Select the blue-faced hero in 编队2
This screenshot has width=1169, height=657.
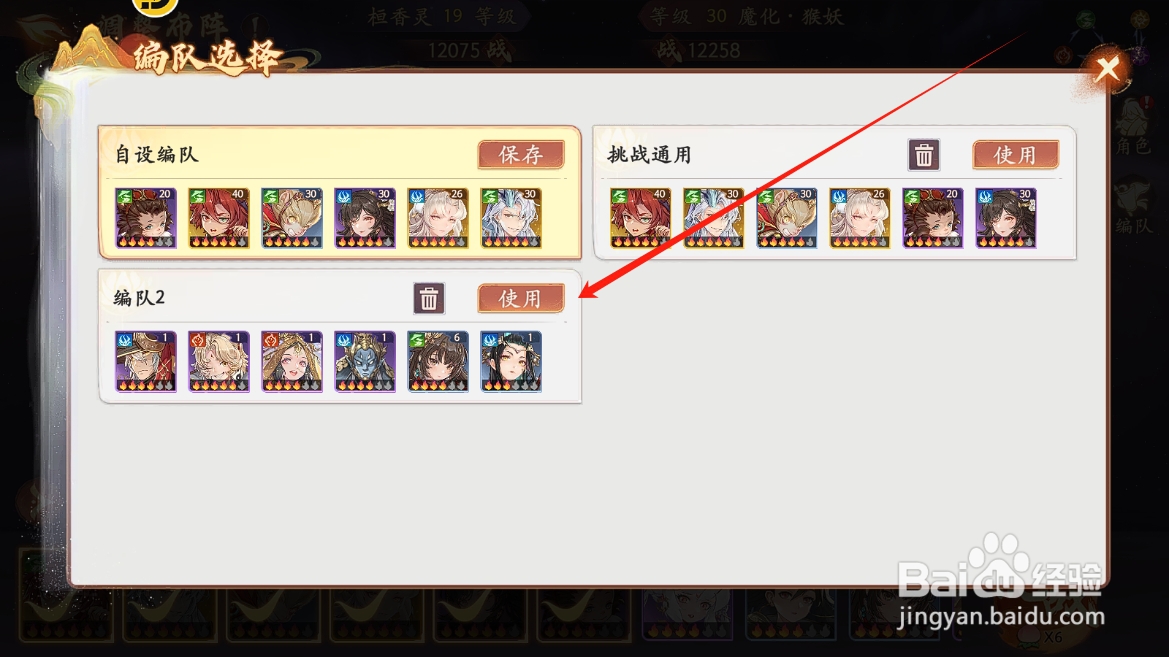pyautogui.click(x=365, y=362)
